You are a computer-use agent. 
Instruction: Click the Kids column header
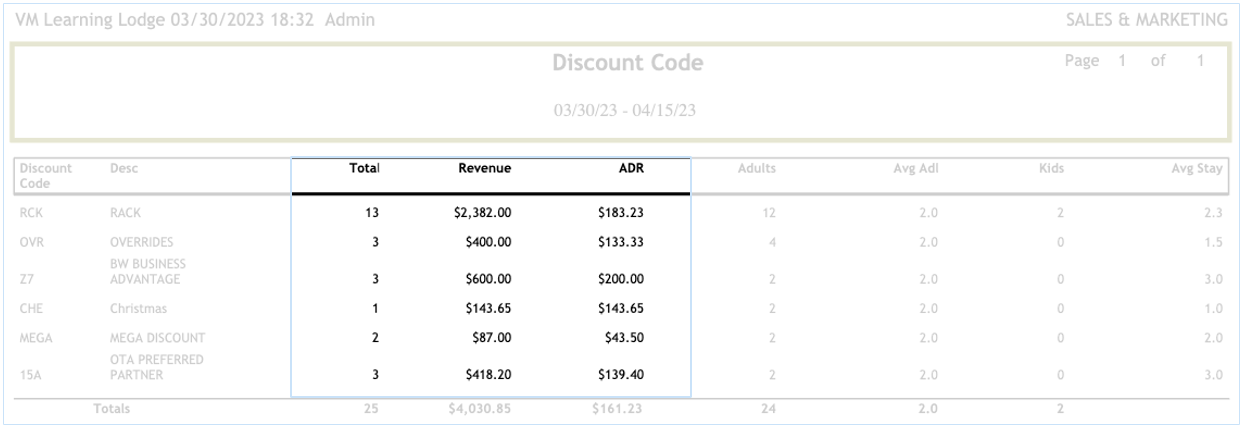1061,169
